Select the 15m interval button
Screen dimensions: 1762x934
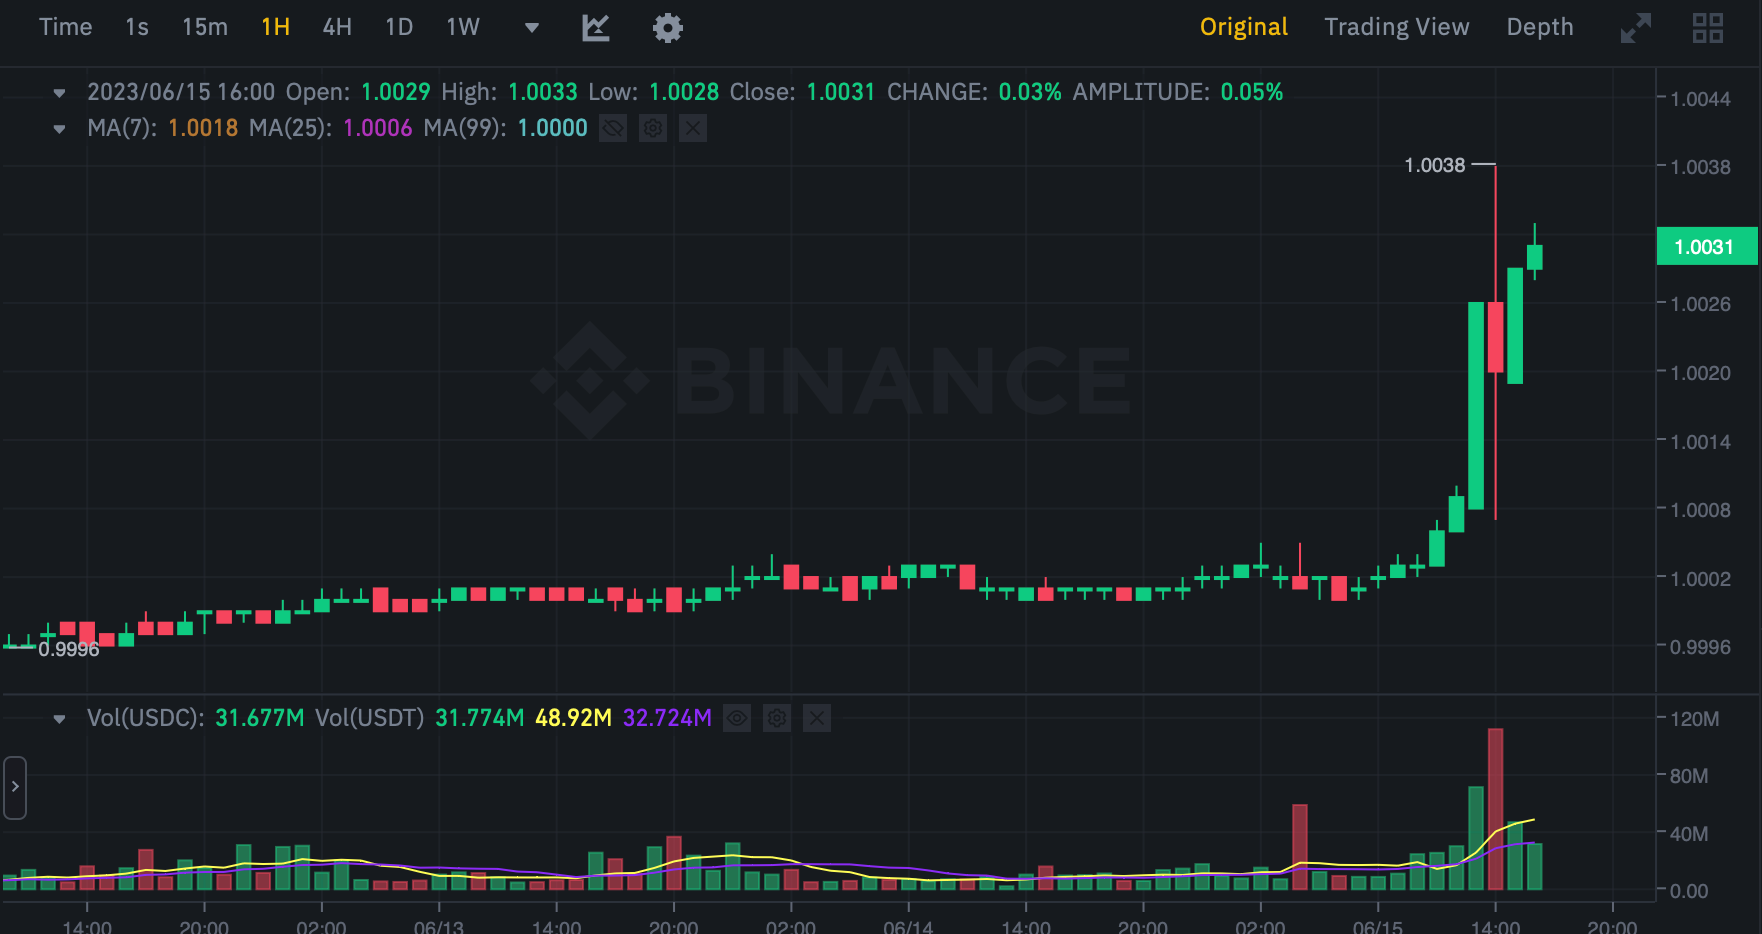pos(205,27)
